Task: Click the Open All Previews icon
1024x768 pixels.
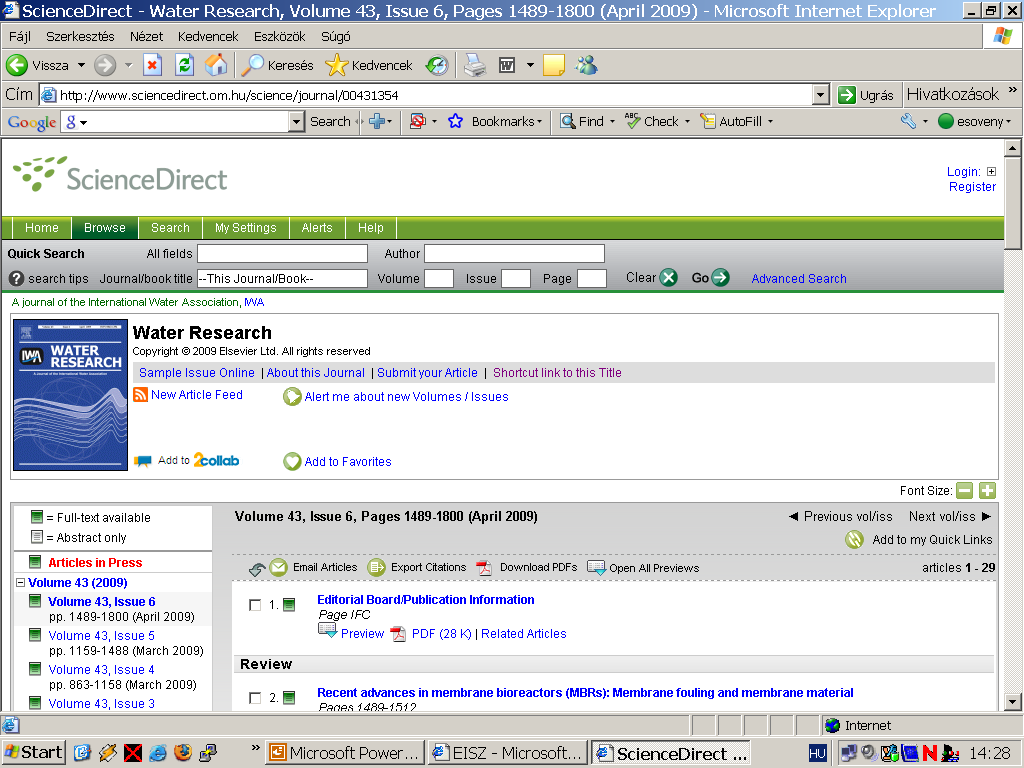Action: pos(597,568)
